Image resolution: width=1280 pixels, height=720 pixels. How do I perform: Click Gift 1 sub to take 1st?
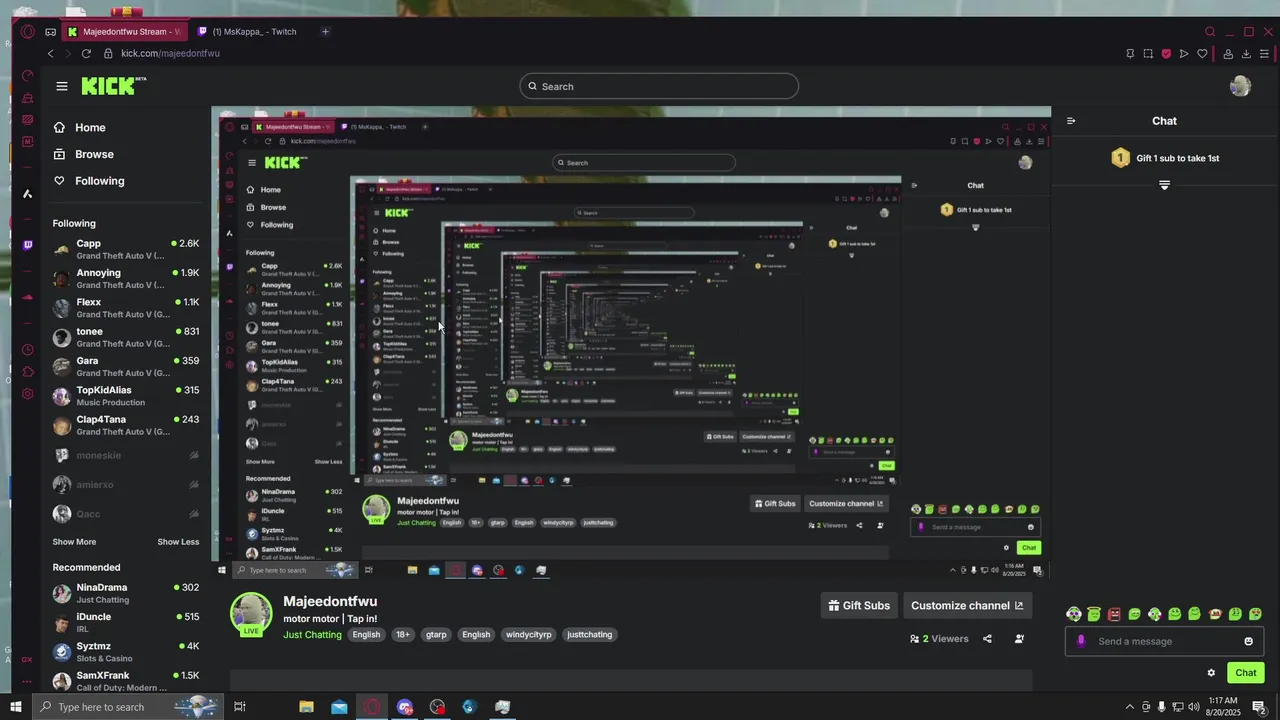[1165, 158]
